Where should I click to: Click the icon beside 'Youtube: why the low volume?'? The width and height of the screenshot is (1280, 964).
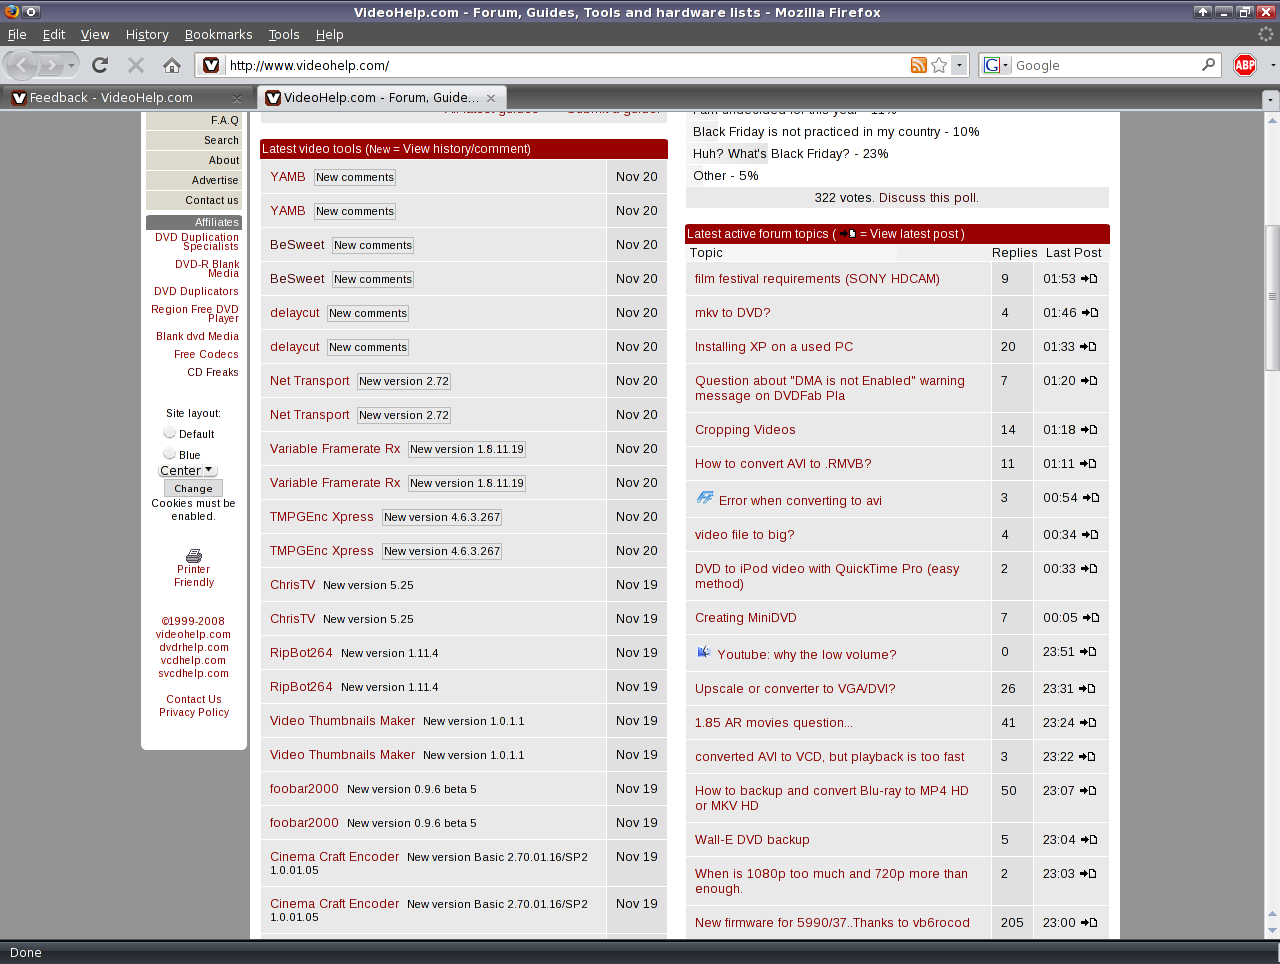point(704,652)
